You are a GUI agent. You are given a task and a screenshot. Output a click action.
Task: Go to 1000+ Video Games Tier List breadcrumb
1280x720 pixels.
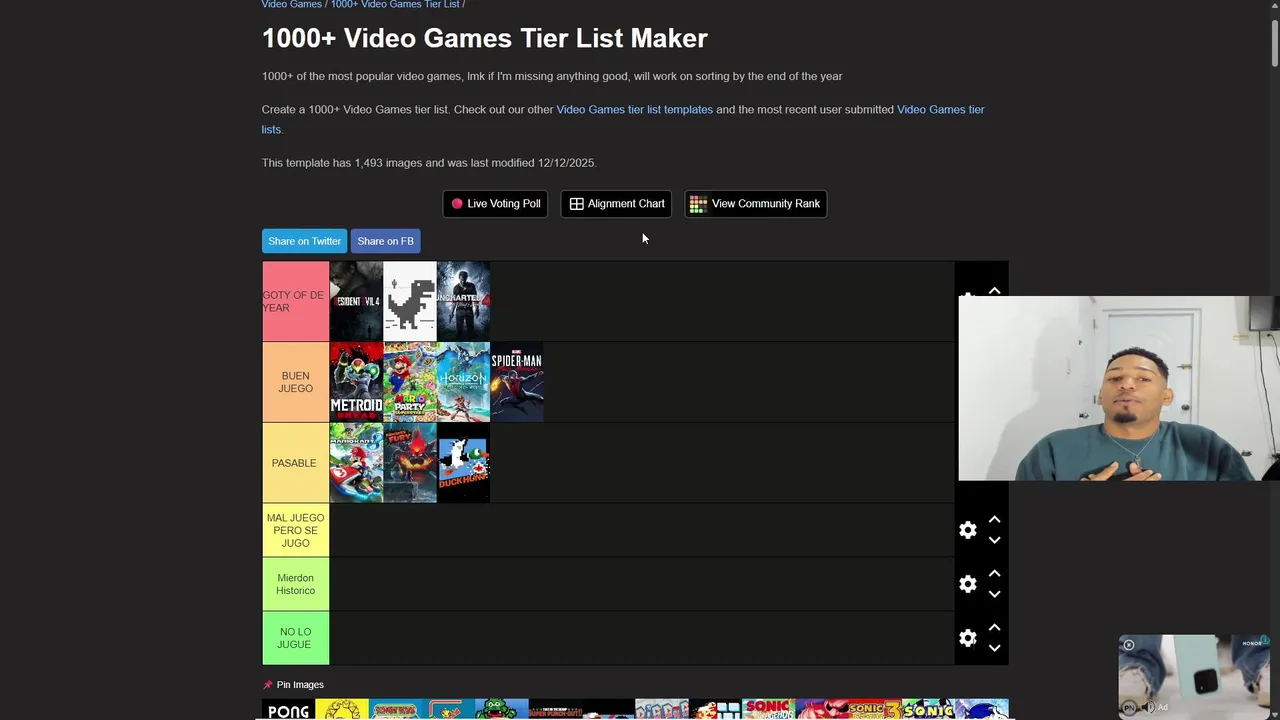pyautogui.click(x=395, y=4)
